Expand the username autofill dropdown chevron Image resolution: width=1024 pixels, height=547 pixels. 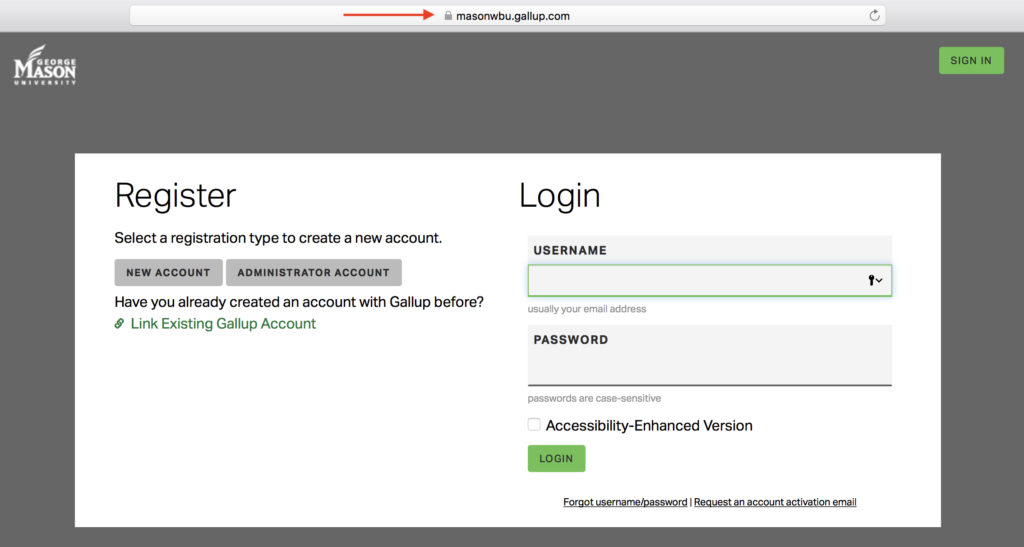[x=879, y=281]
